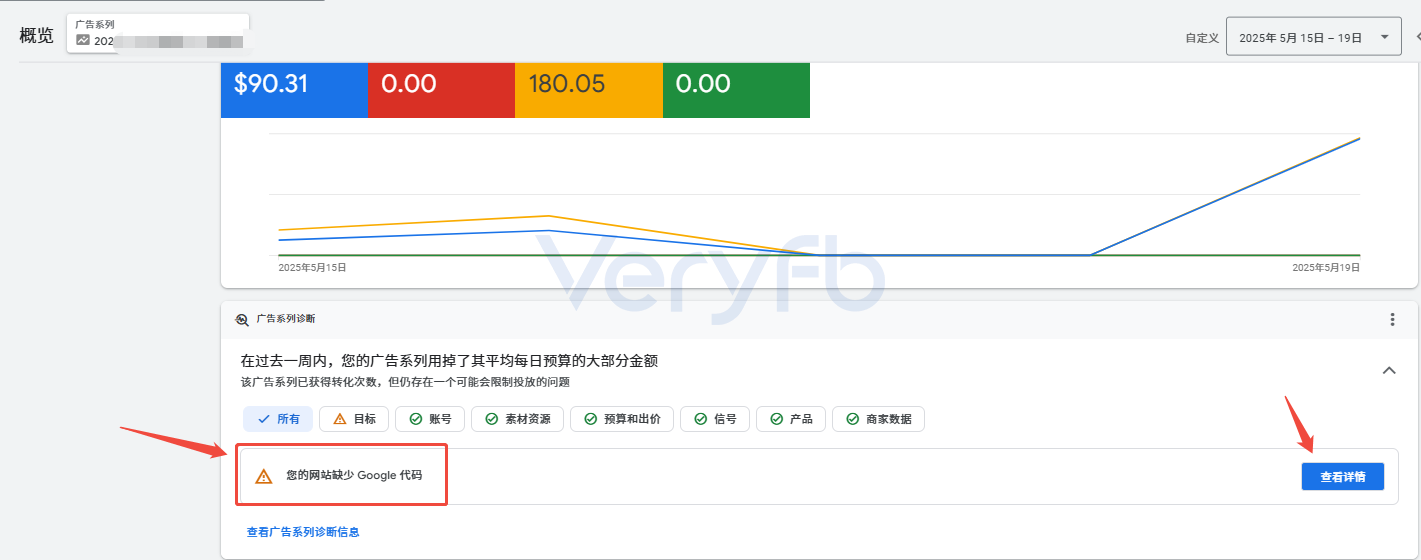
Task: Click the 自定义 label beside date range
Action: pyautogui.click(x=1202, y=38)
